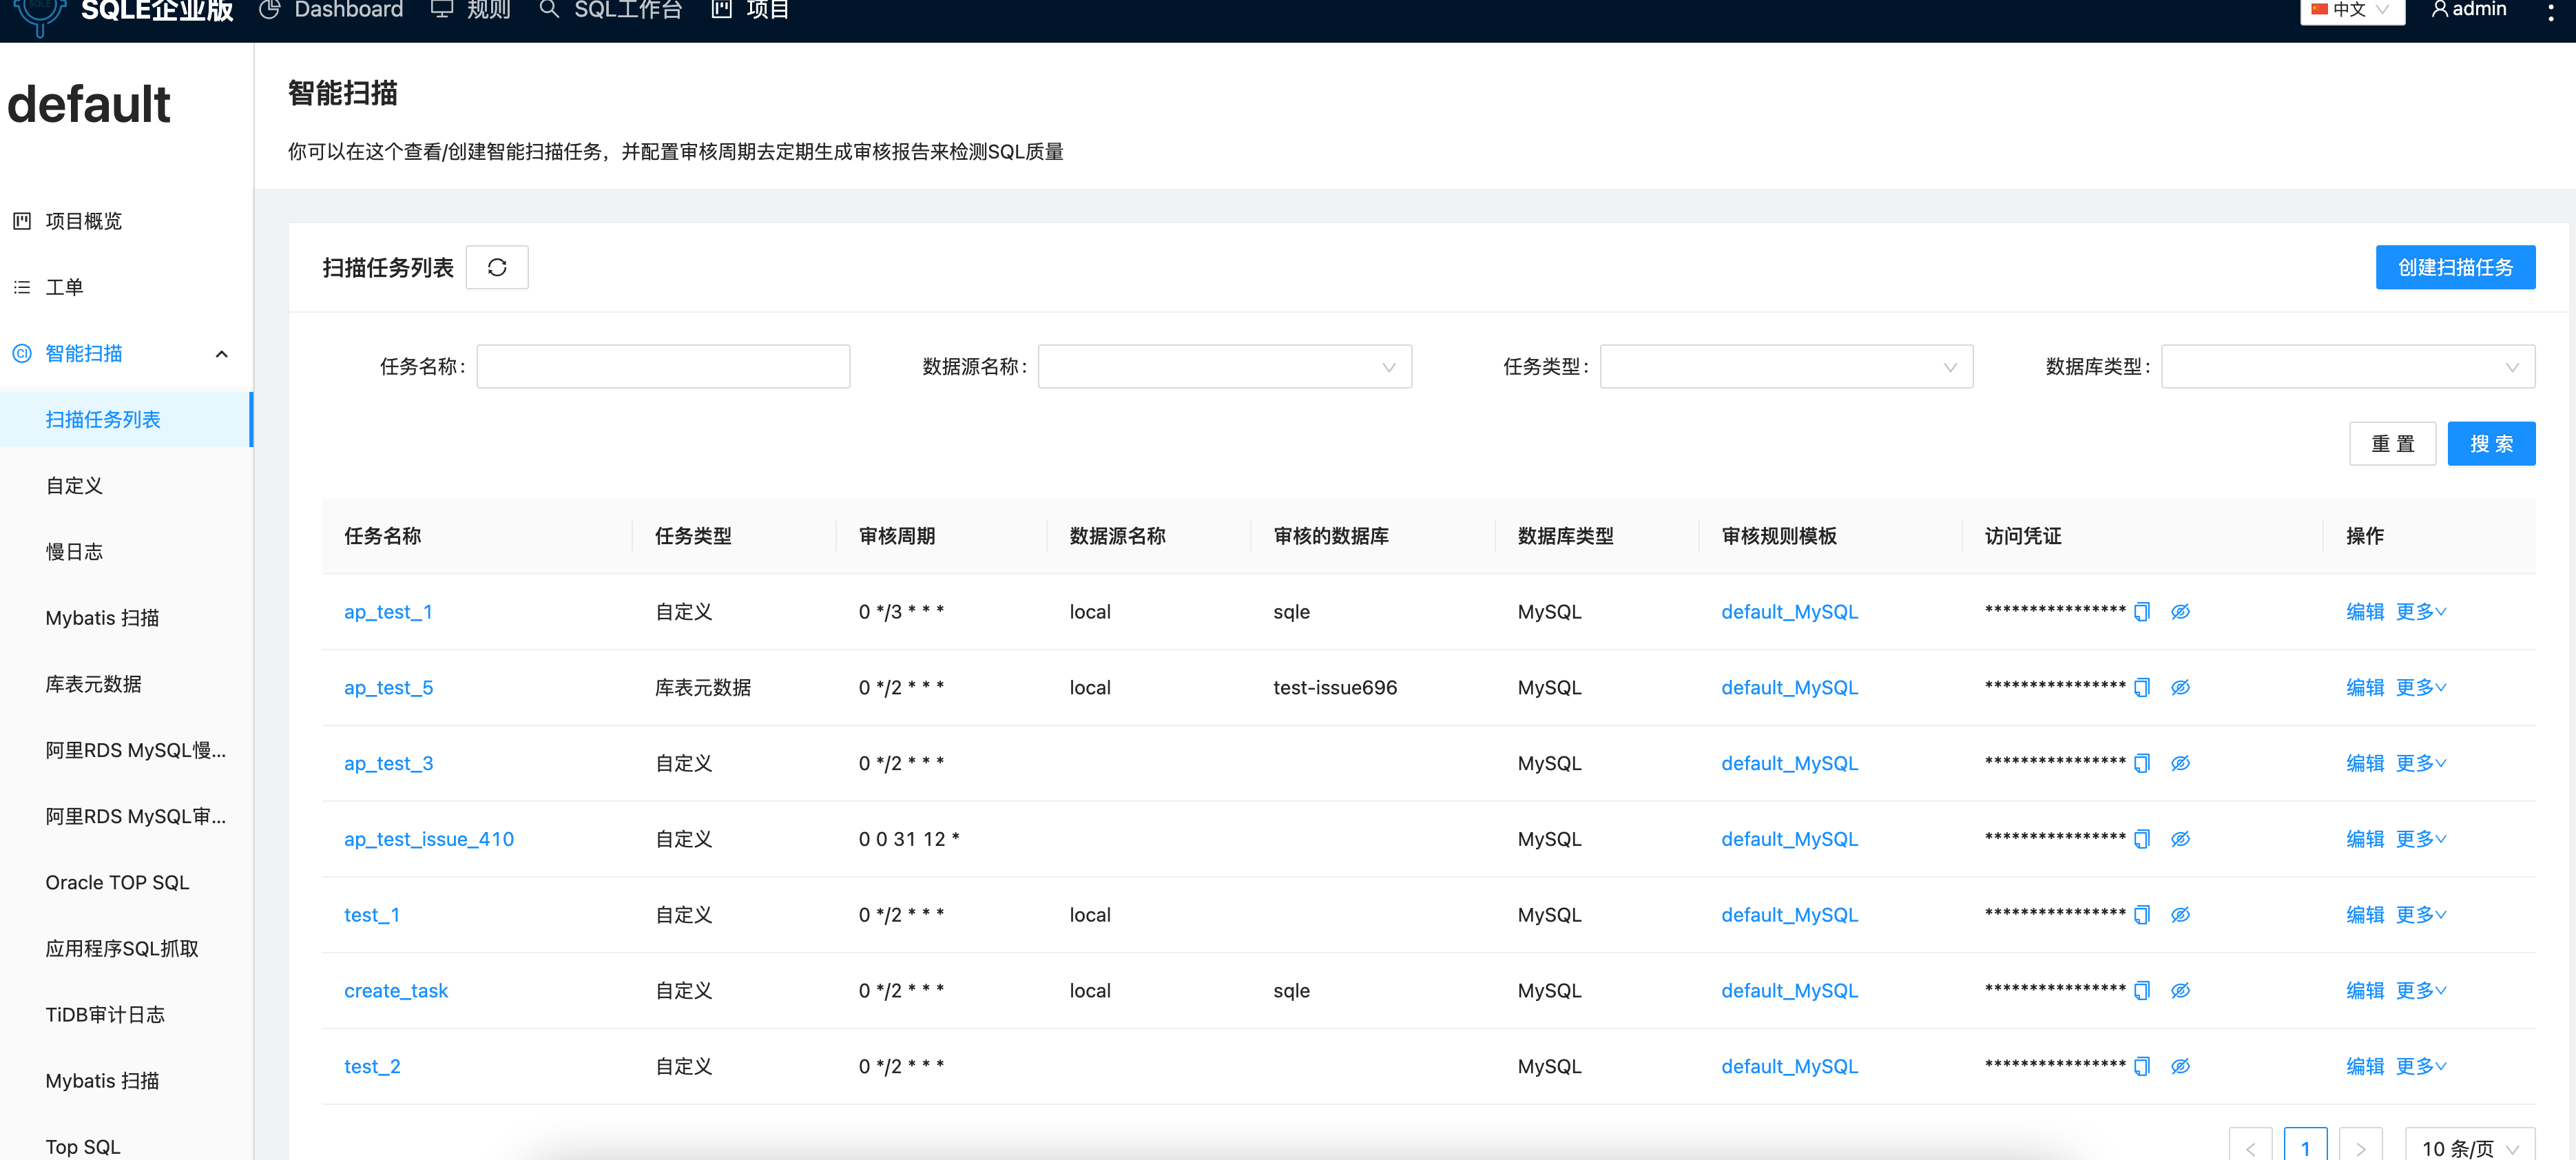Viewport: 2576px width, 1160px height.
Task: Reveal the credential for ap_test_1
Action: [2181, 611]
